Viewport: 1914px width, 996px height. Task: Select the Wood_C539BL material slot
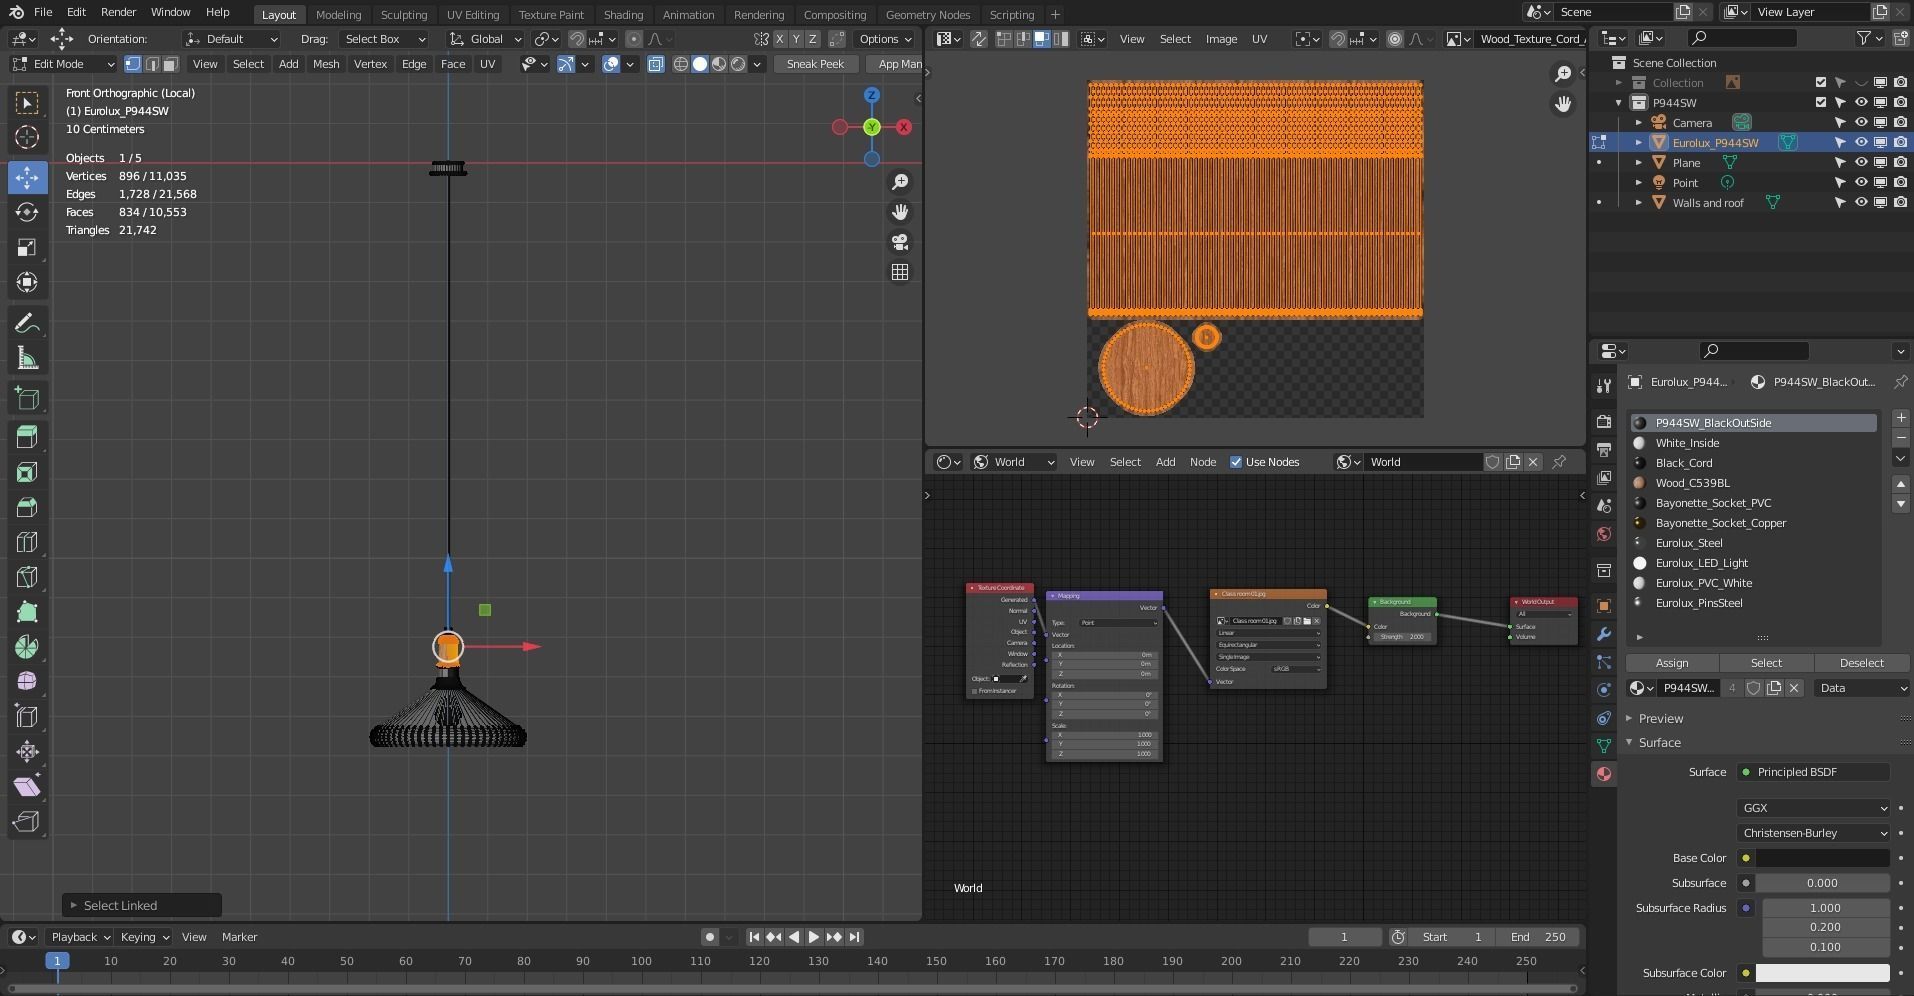1753,483
